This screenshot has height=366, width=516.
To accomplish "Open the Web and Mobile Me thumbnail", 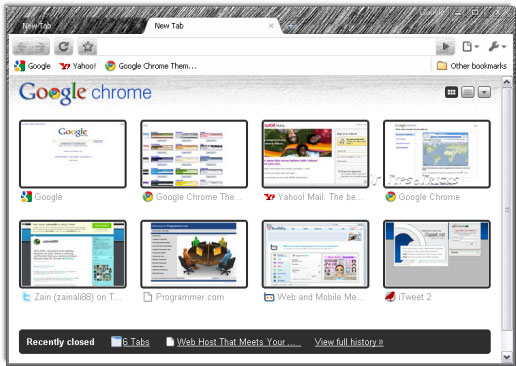I will tap(315, 254).
